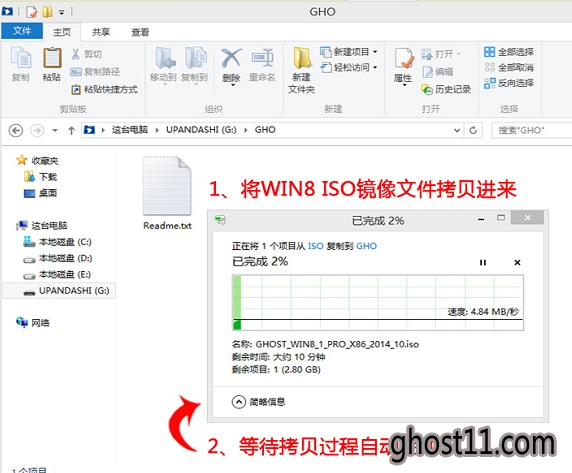Click Edit in the Open group
This screenshot has width=572, height=473.
[437, 71]
